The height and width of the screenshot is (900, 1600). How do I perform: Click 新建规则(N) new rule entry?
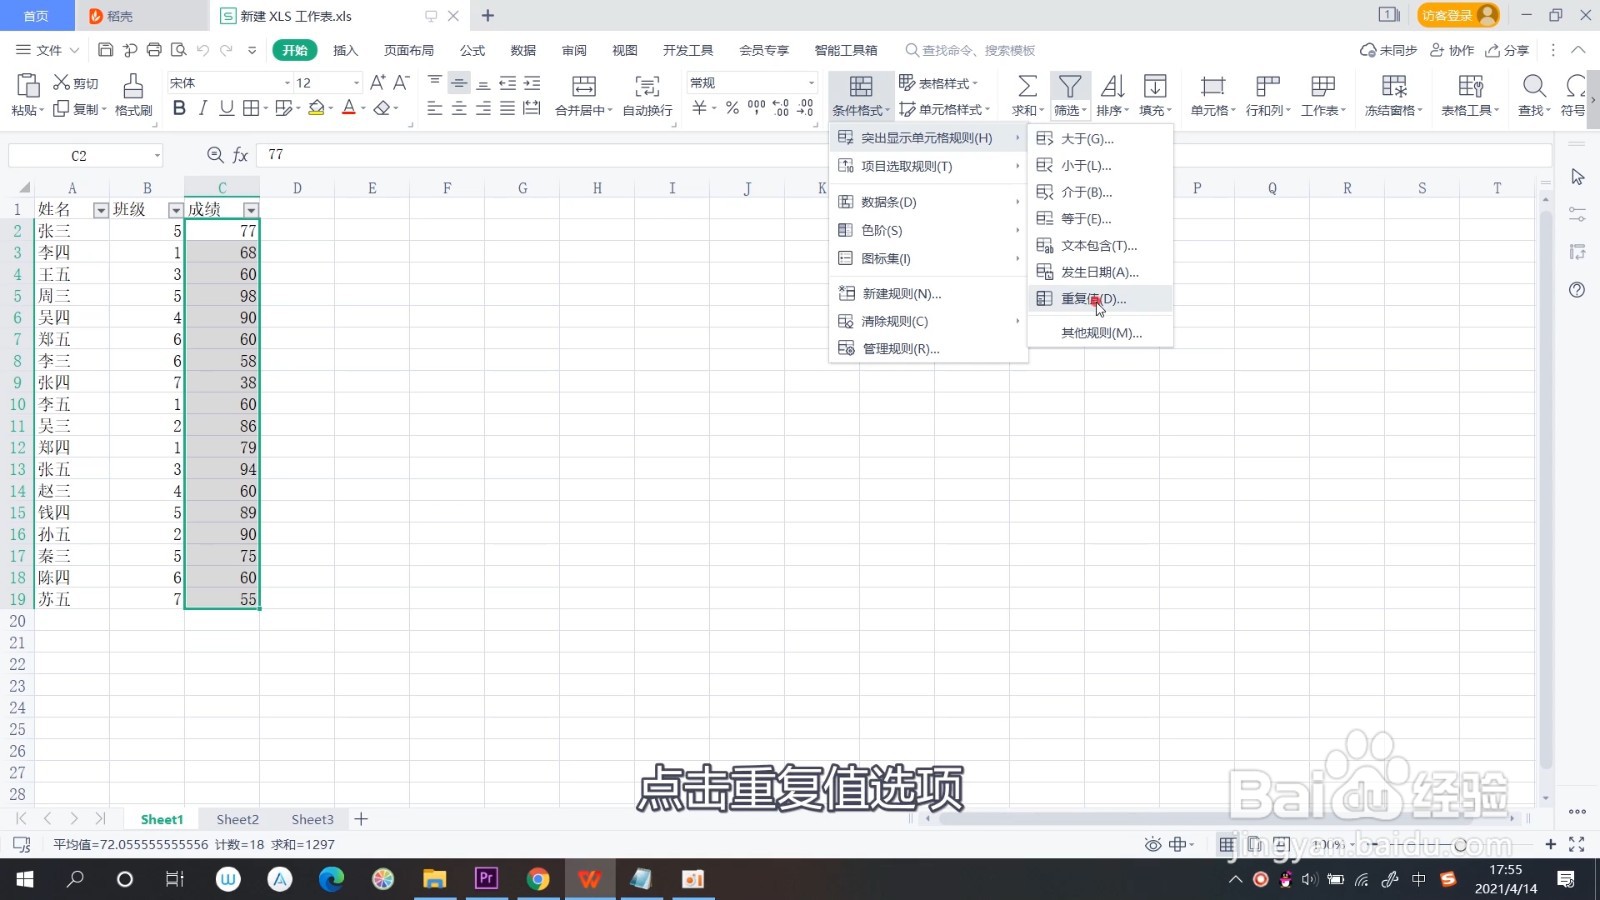pyautogui.click(x=928, y=293)
